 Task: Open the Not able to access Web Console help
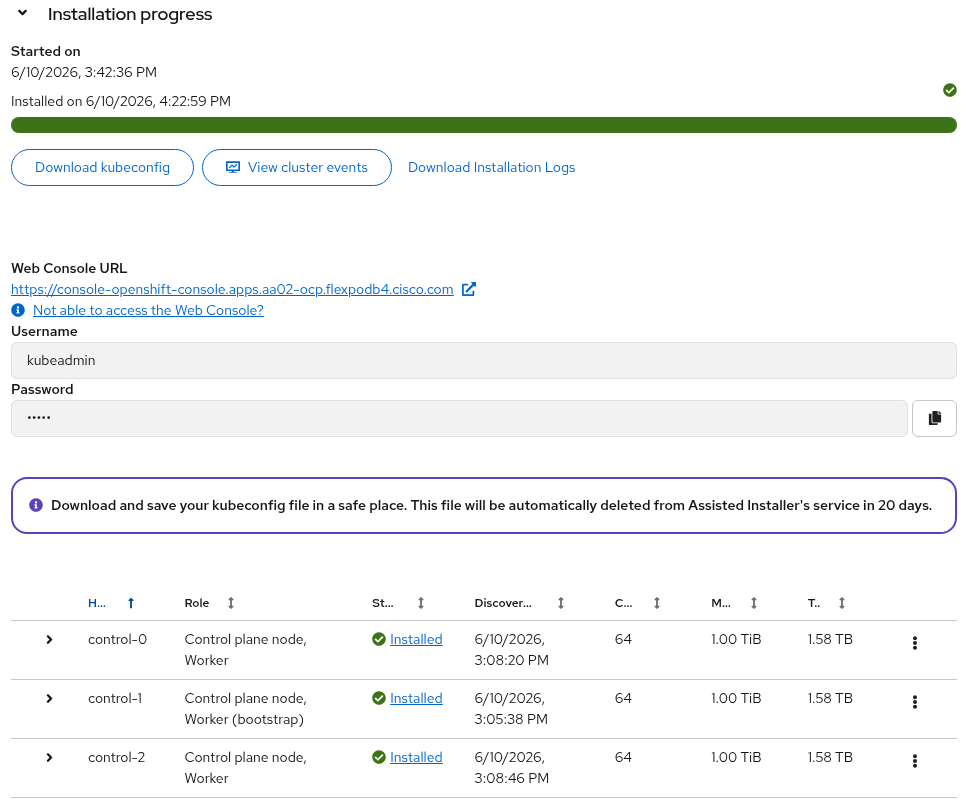click(148, 310)
